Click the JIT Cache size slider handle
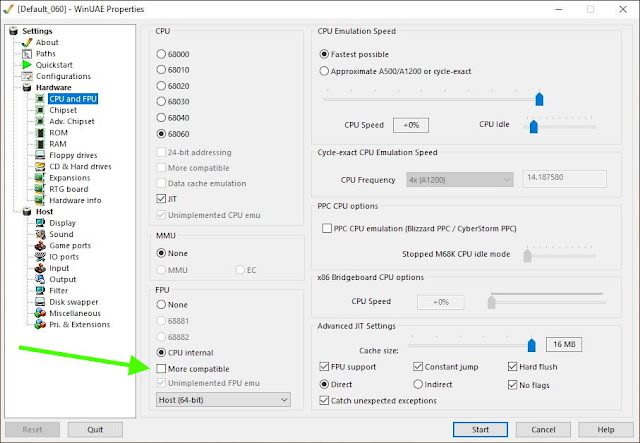The width and height of the screenshot is (640, 443). [531, 345]
